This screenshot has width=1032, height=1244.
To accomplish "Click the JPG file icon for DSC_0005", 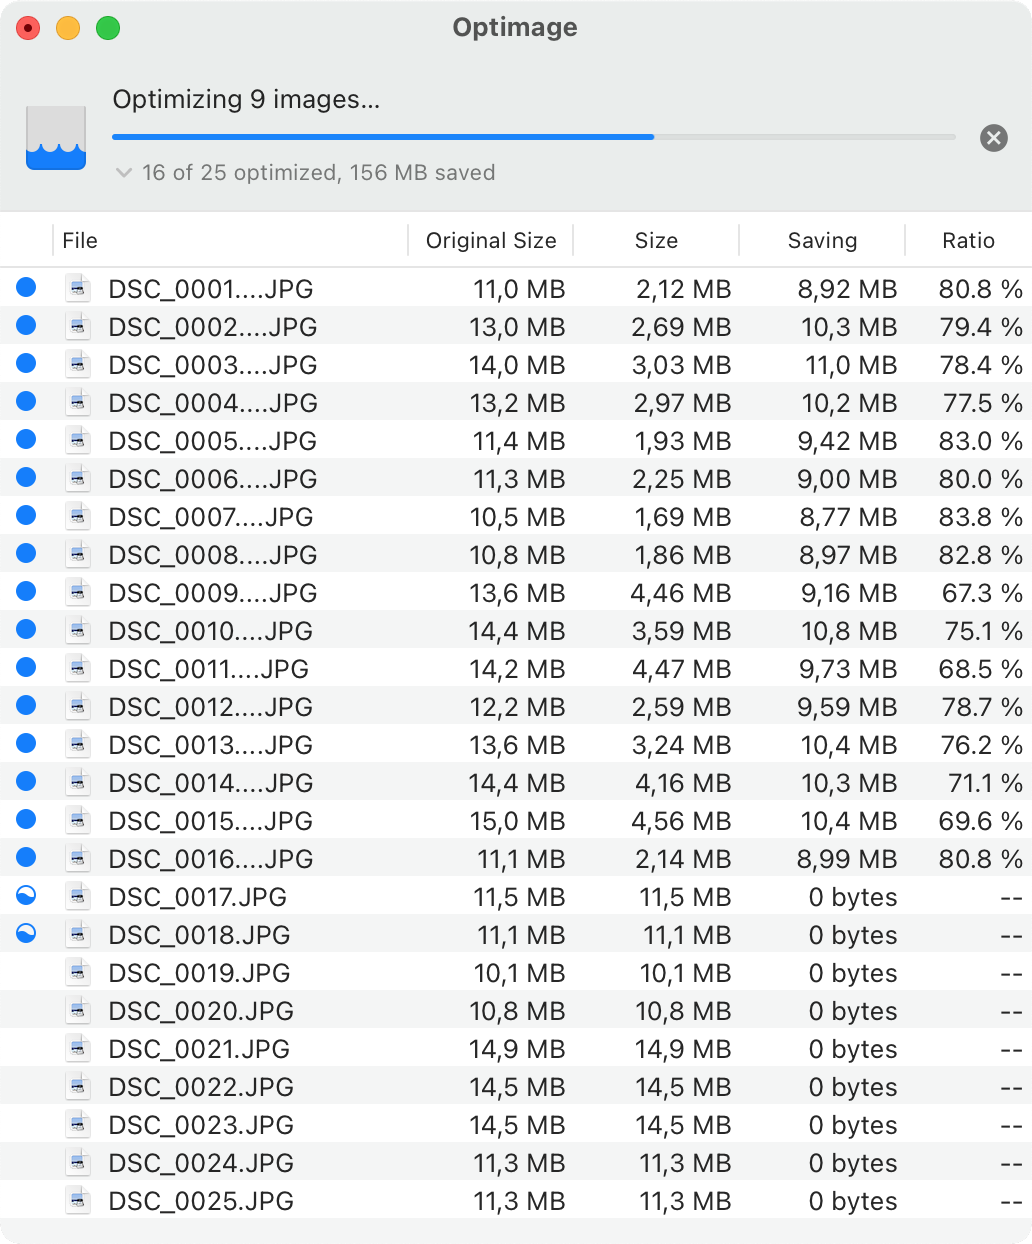I will click(78, 441).
